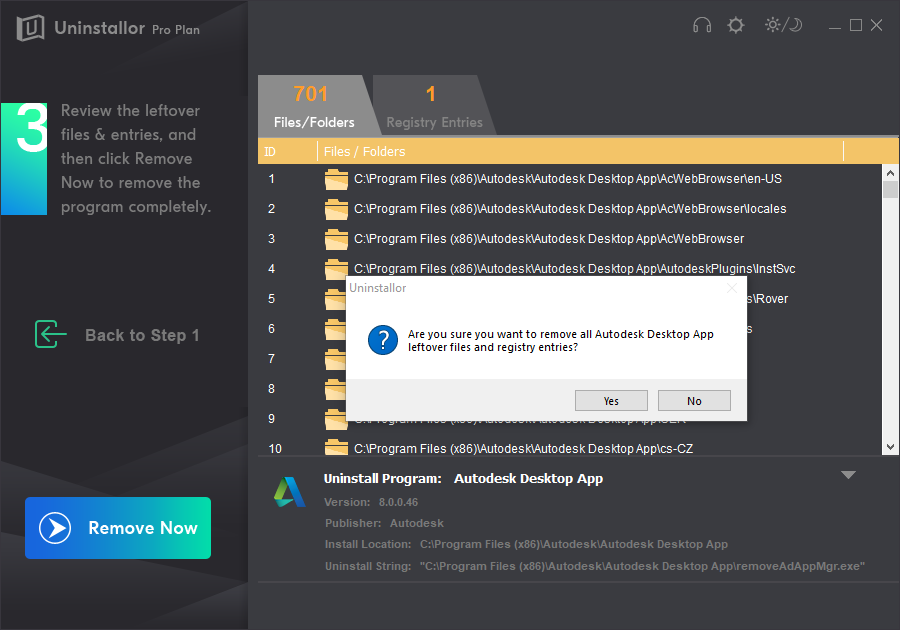Image resolution: width=900 pixels, height=630 pixels.
Task: Select path ending AcWebBrowser\en-US
Action: (x=568, y=179)
